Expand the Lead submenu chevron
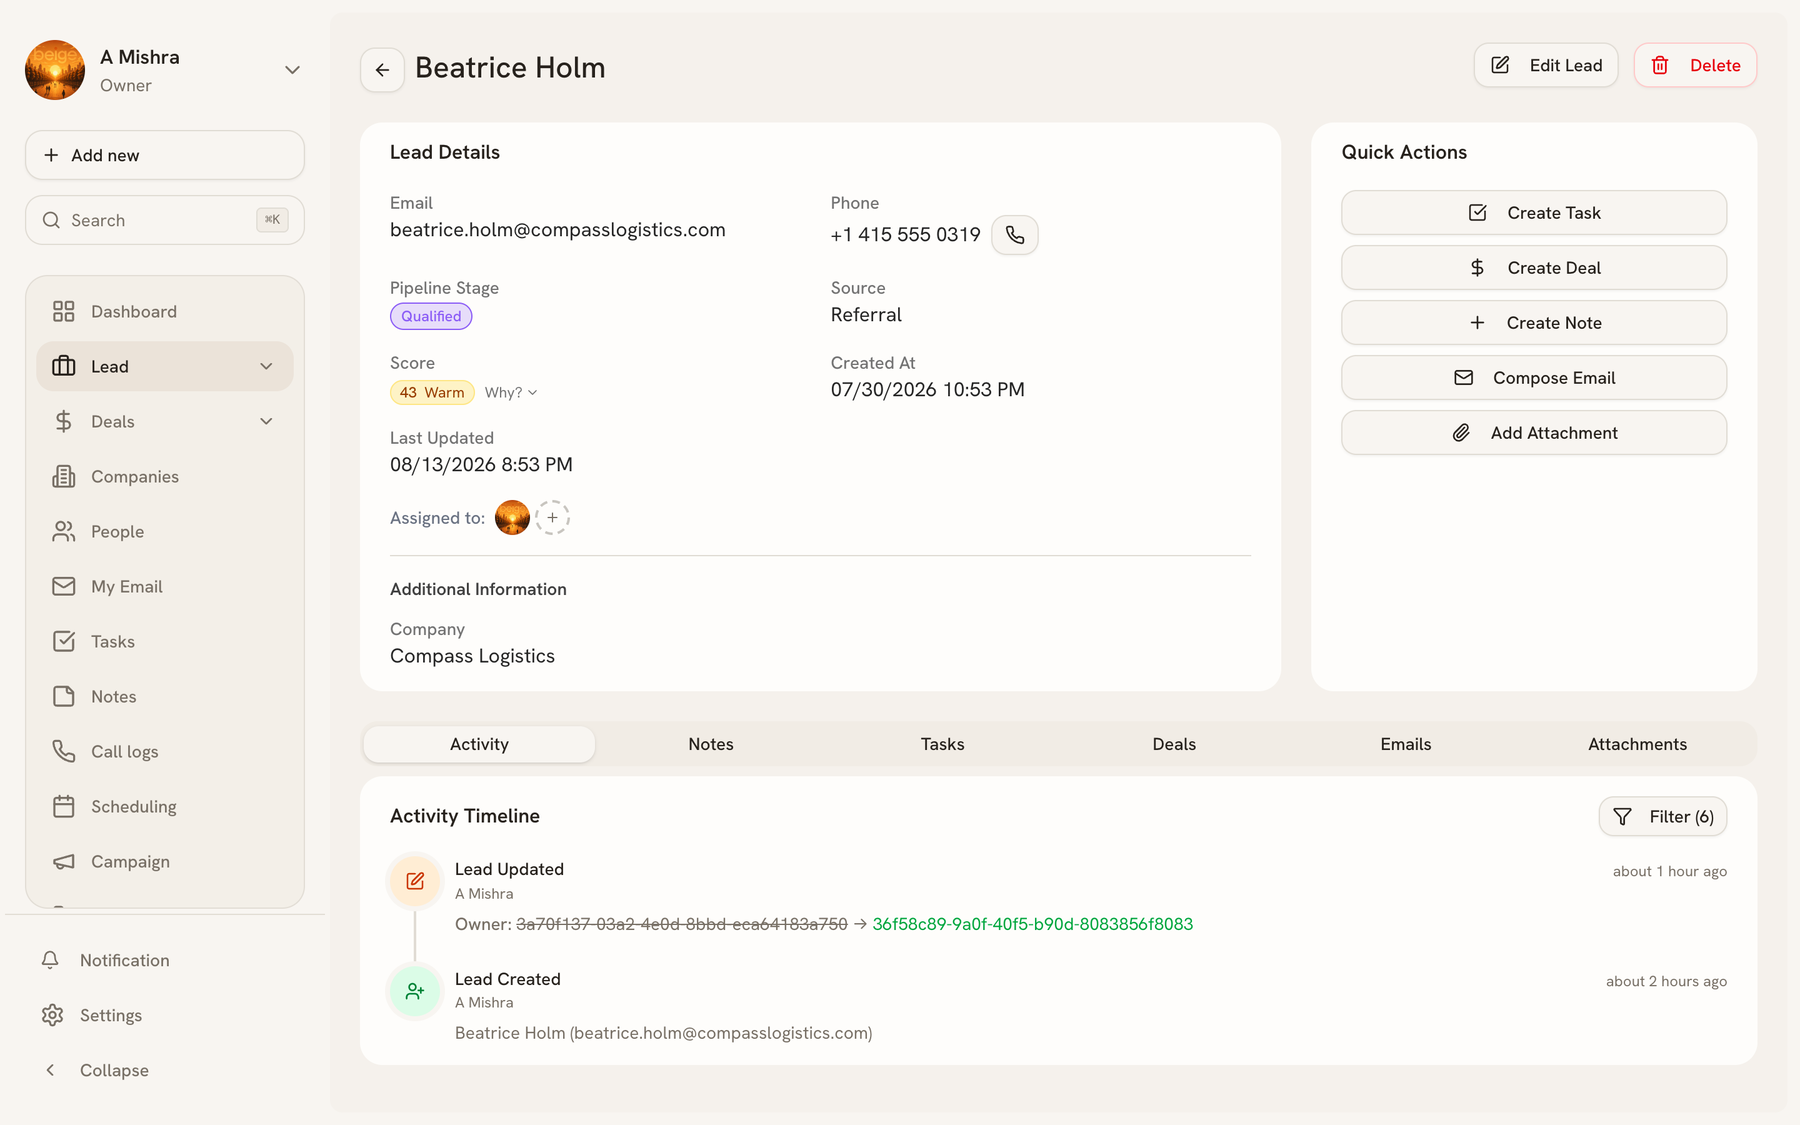This screenshot has height=1125, width=1800. coord(266,367)
